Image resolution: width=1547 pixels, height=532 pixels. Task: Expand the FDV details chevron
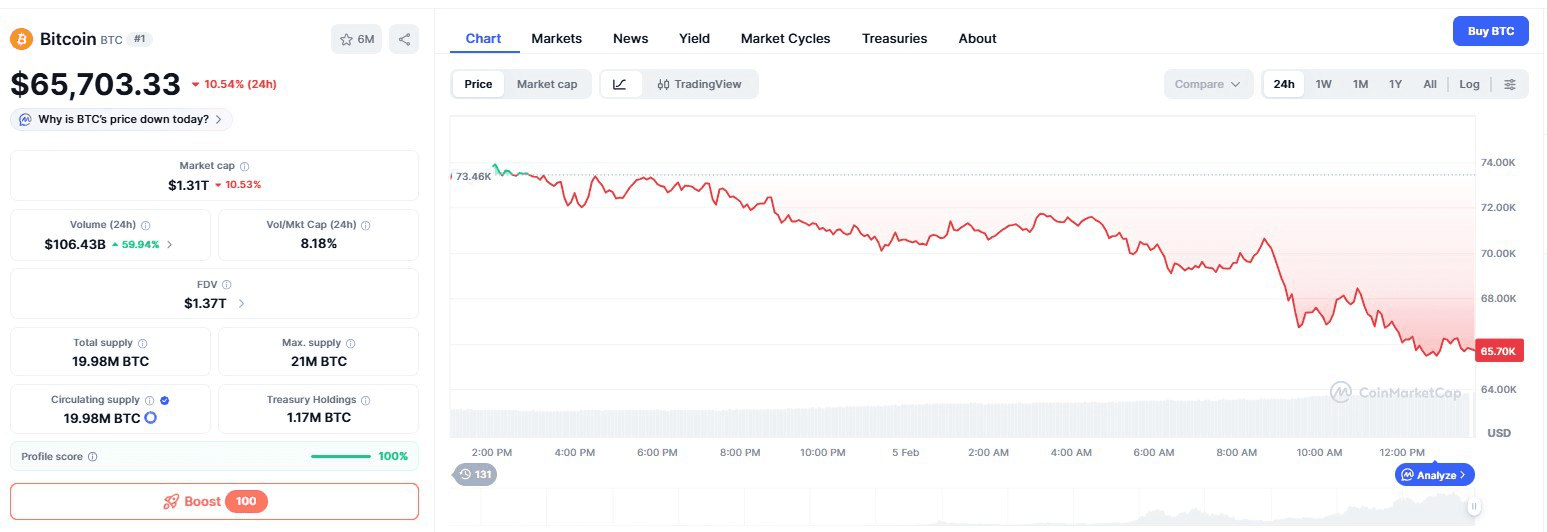click(x=242, y=303)
